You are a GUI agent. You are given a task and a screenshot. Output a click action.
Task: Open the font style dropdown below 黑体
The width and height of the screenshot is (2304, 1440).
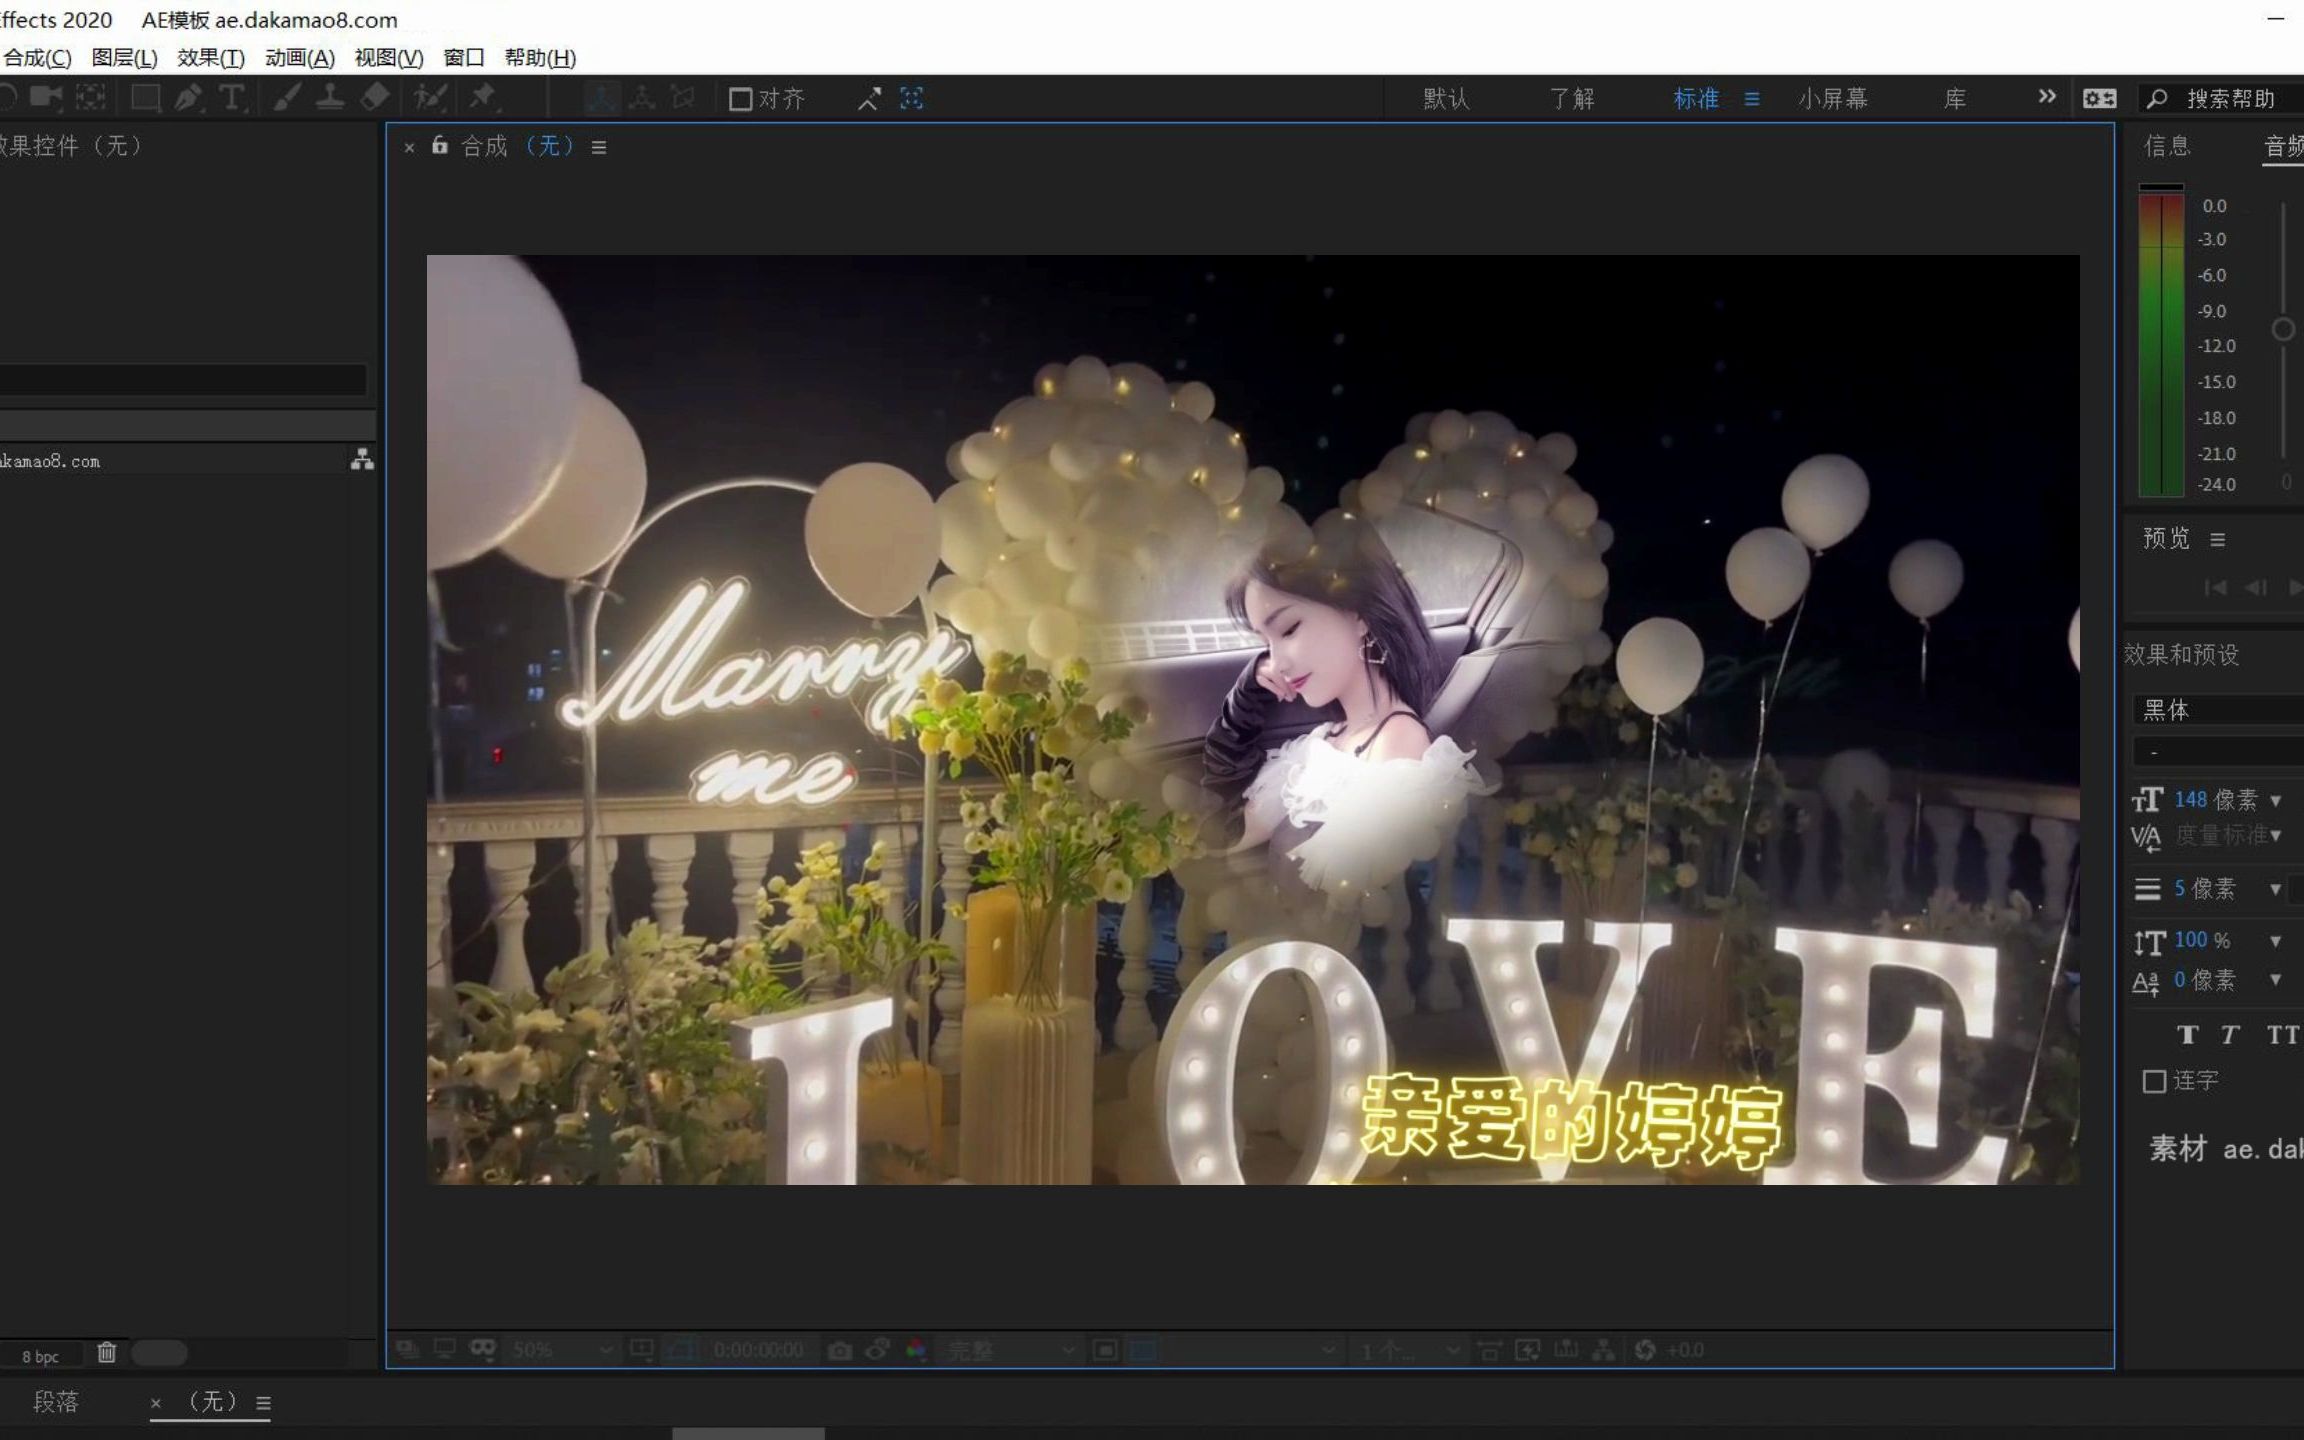pos(2219,751)
